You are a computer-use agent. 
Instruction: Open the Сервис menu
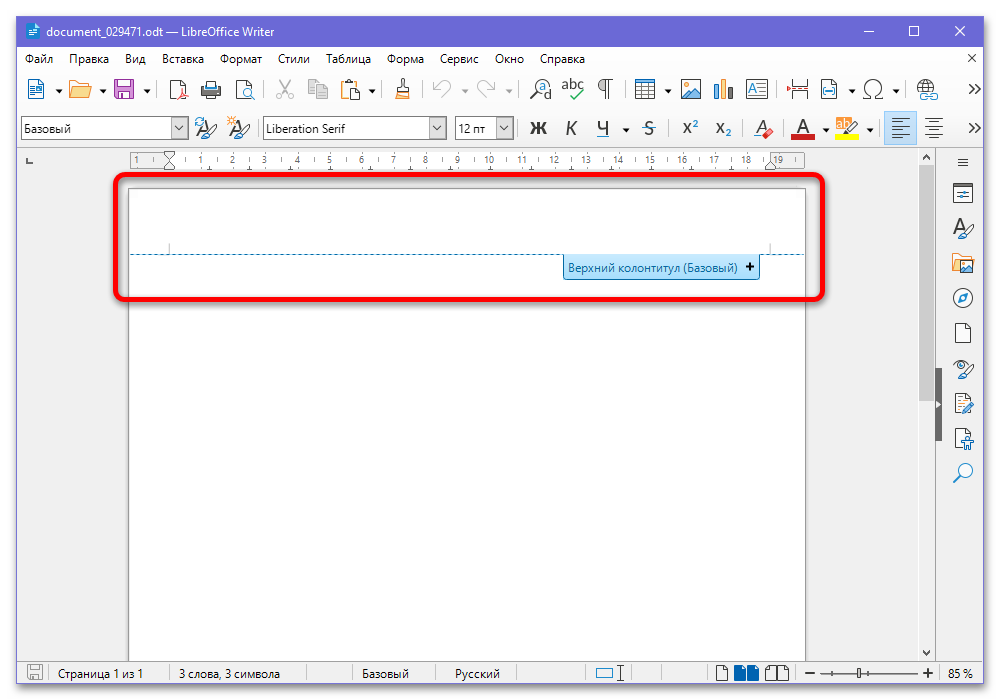pyautogui.click(x=459, y=59)
